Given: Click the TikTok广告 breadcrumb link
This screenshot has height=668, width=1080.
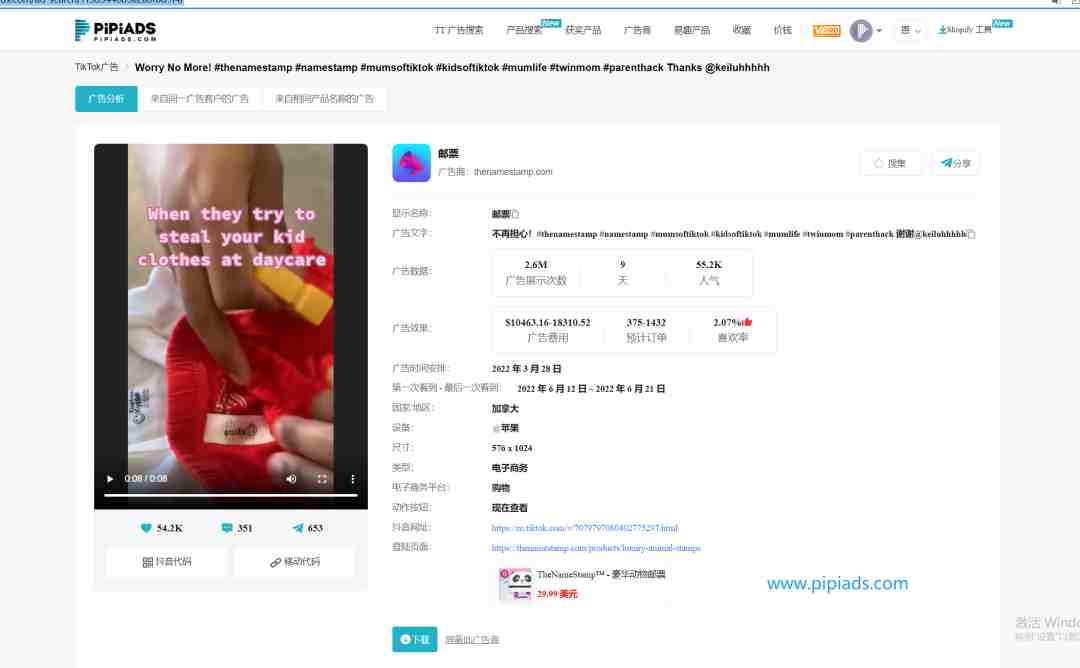Looking at the screenshot, I should (x=96, y=67).
